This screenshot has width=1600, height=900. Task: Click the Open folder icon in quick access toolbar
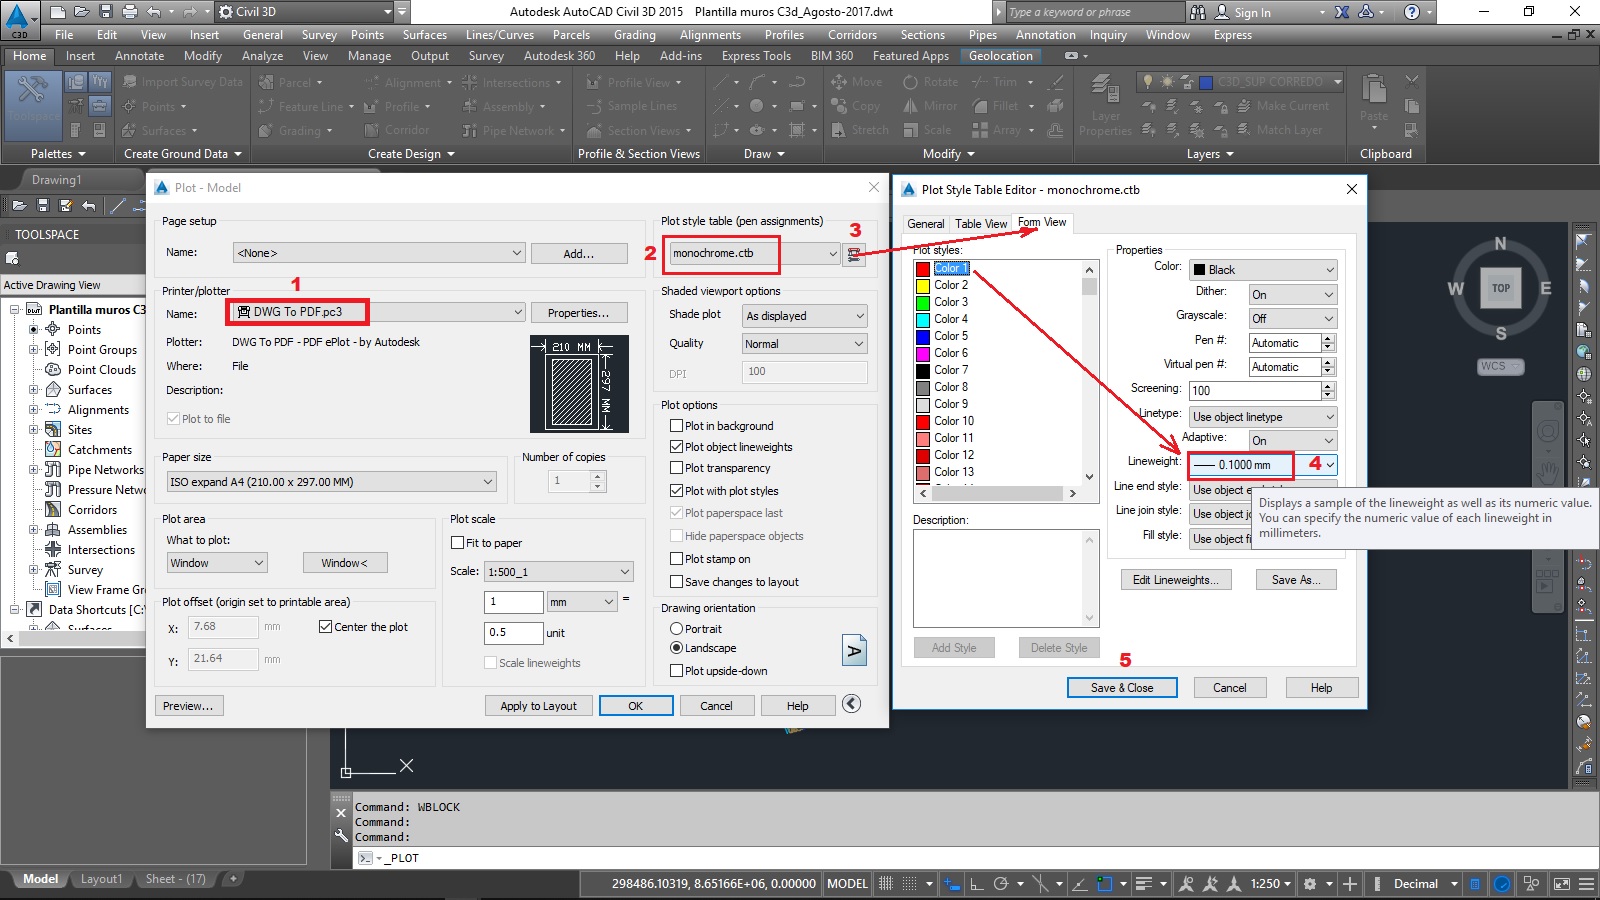(x=81, y=12)
